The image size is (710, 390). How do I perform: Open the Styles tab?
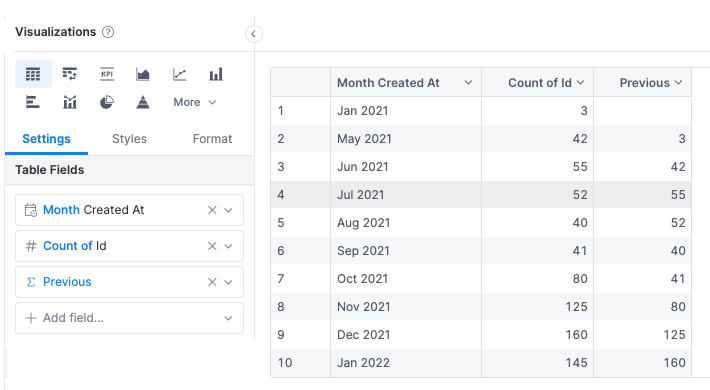tap(129, 139)
